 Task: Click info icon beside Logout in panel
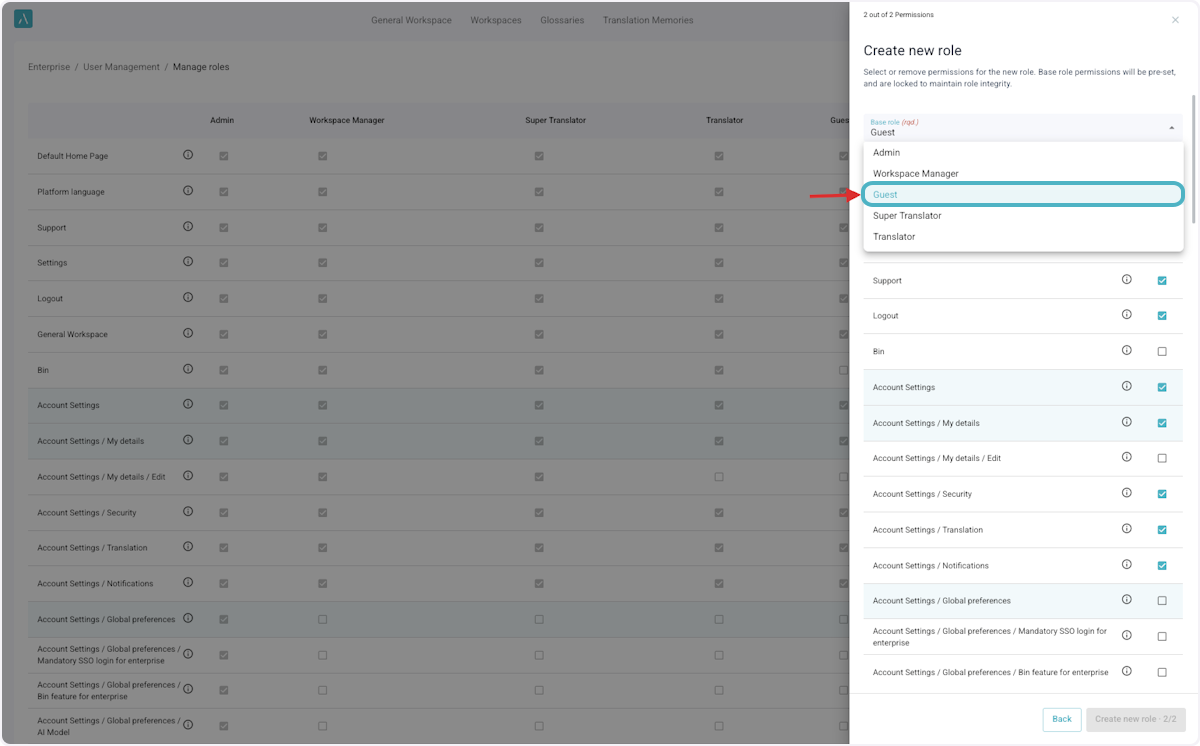tap(1126, 315)
